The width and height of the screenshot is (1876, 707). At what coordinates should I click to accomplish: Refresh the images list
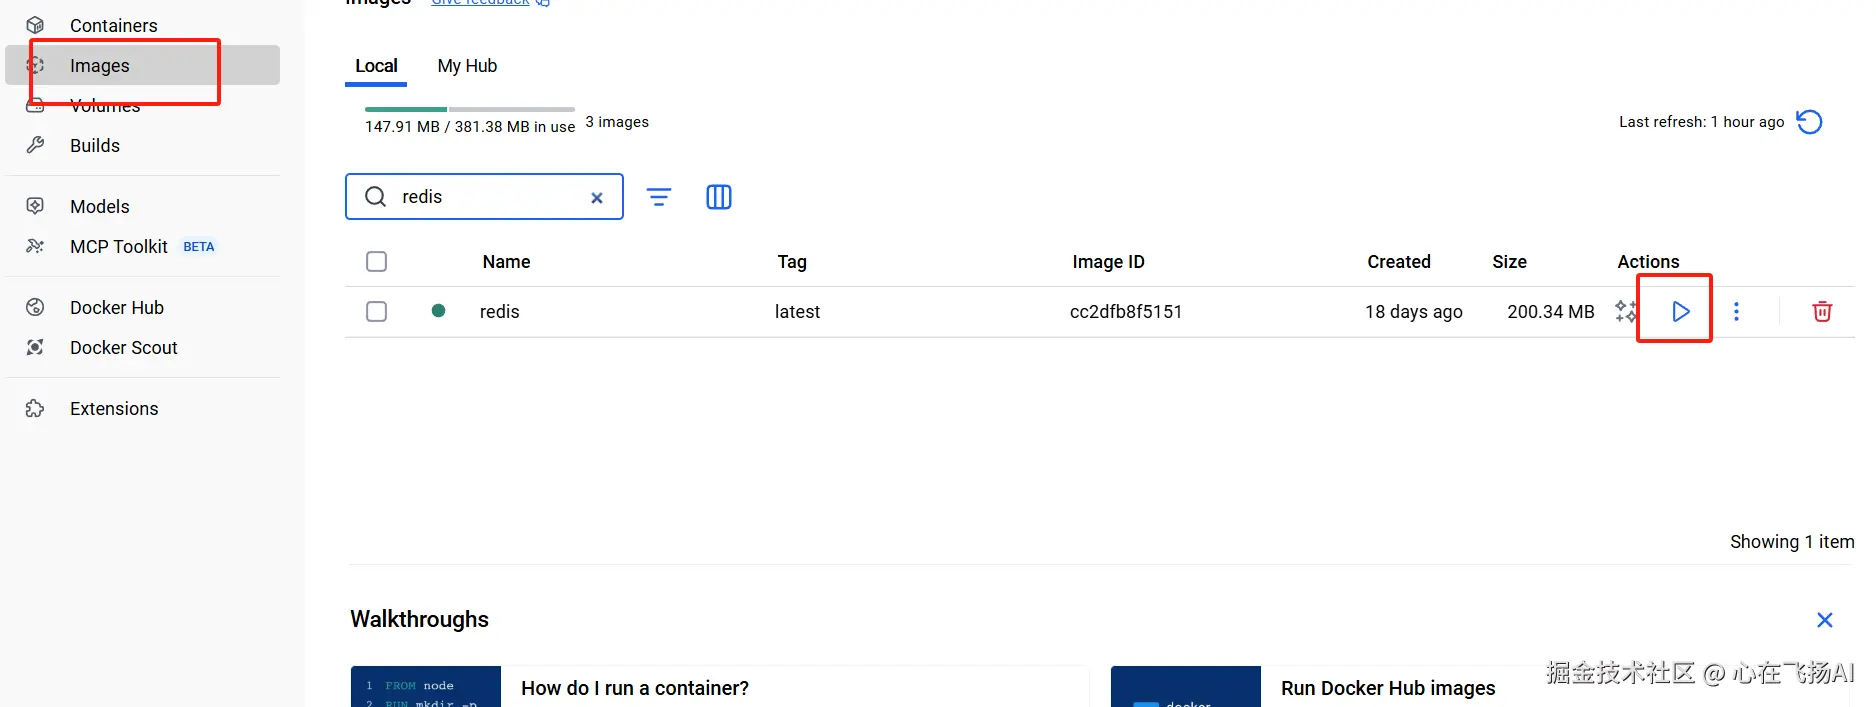click(1809, 122)
